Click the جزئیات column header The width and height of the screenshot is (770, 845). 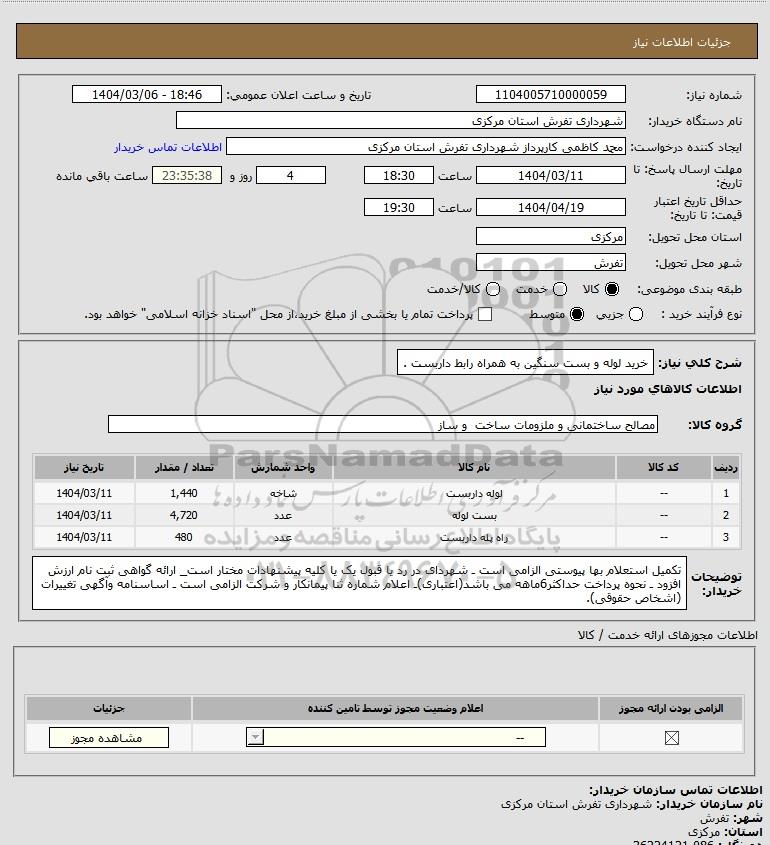(x=109, y=709)
